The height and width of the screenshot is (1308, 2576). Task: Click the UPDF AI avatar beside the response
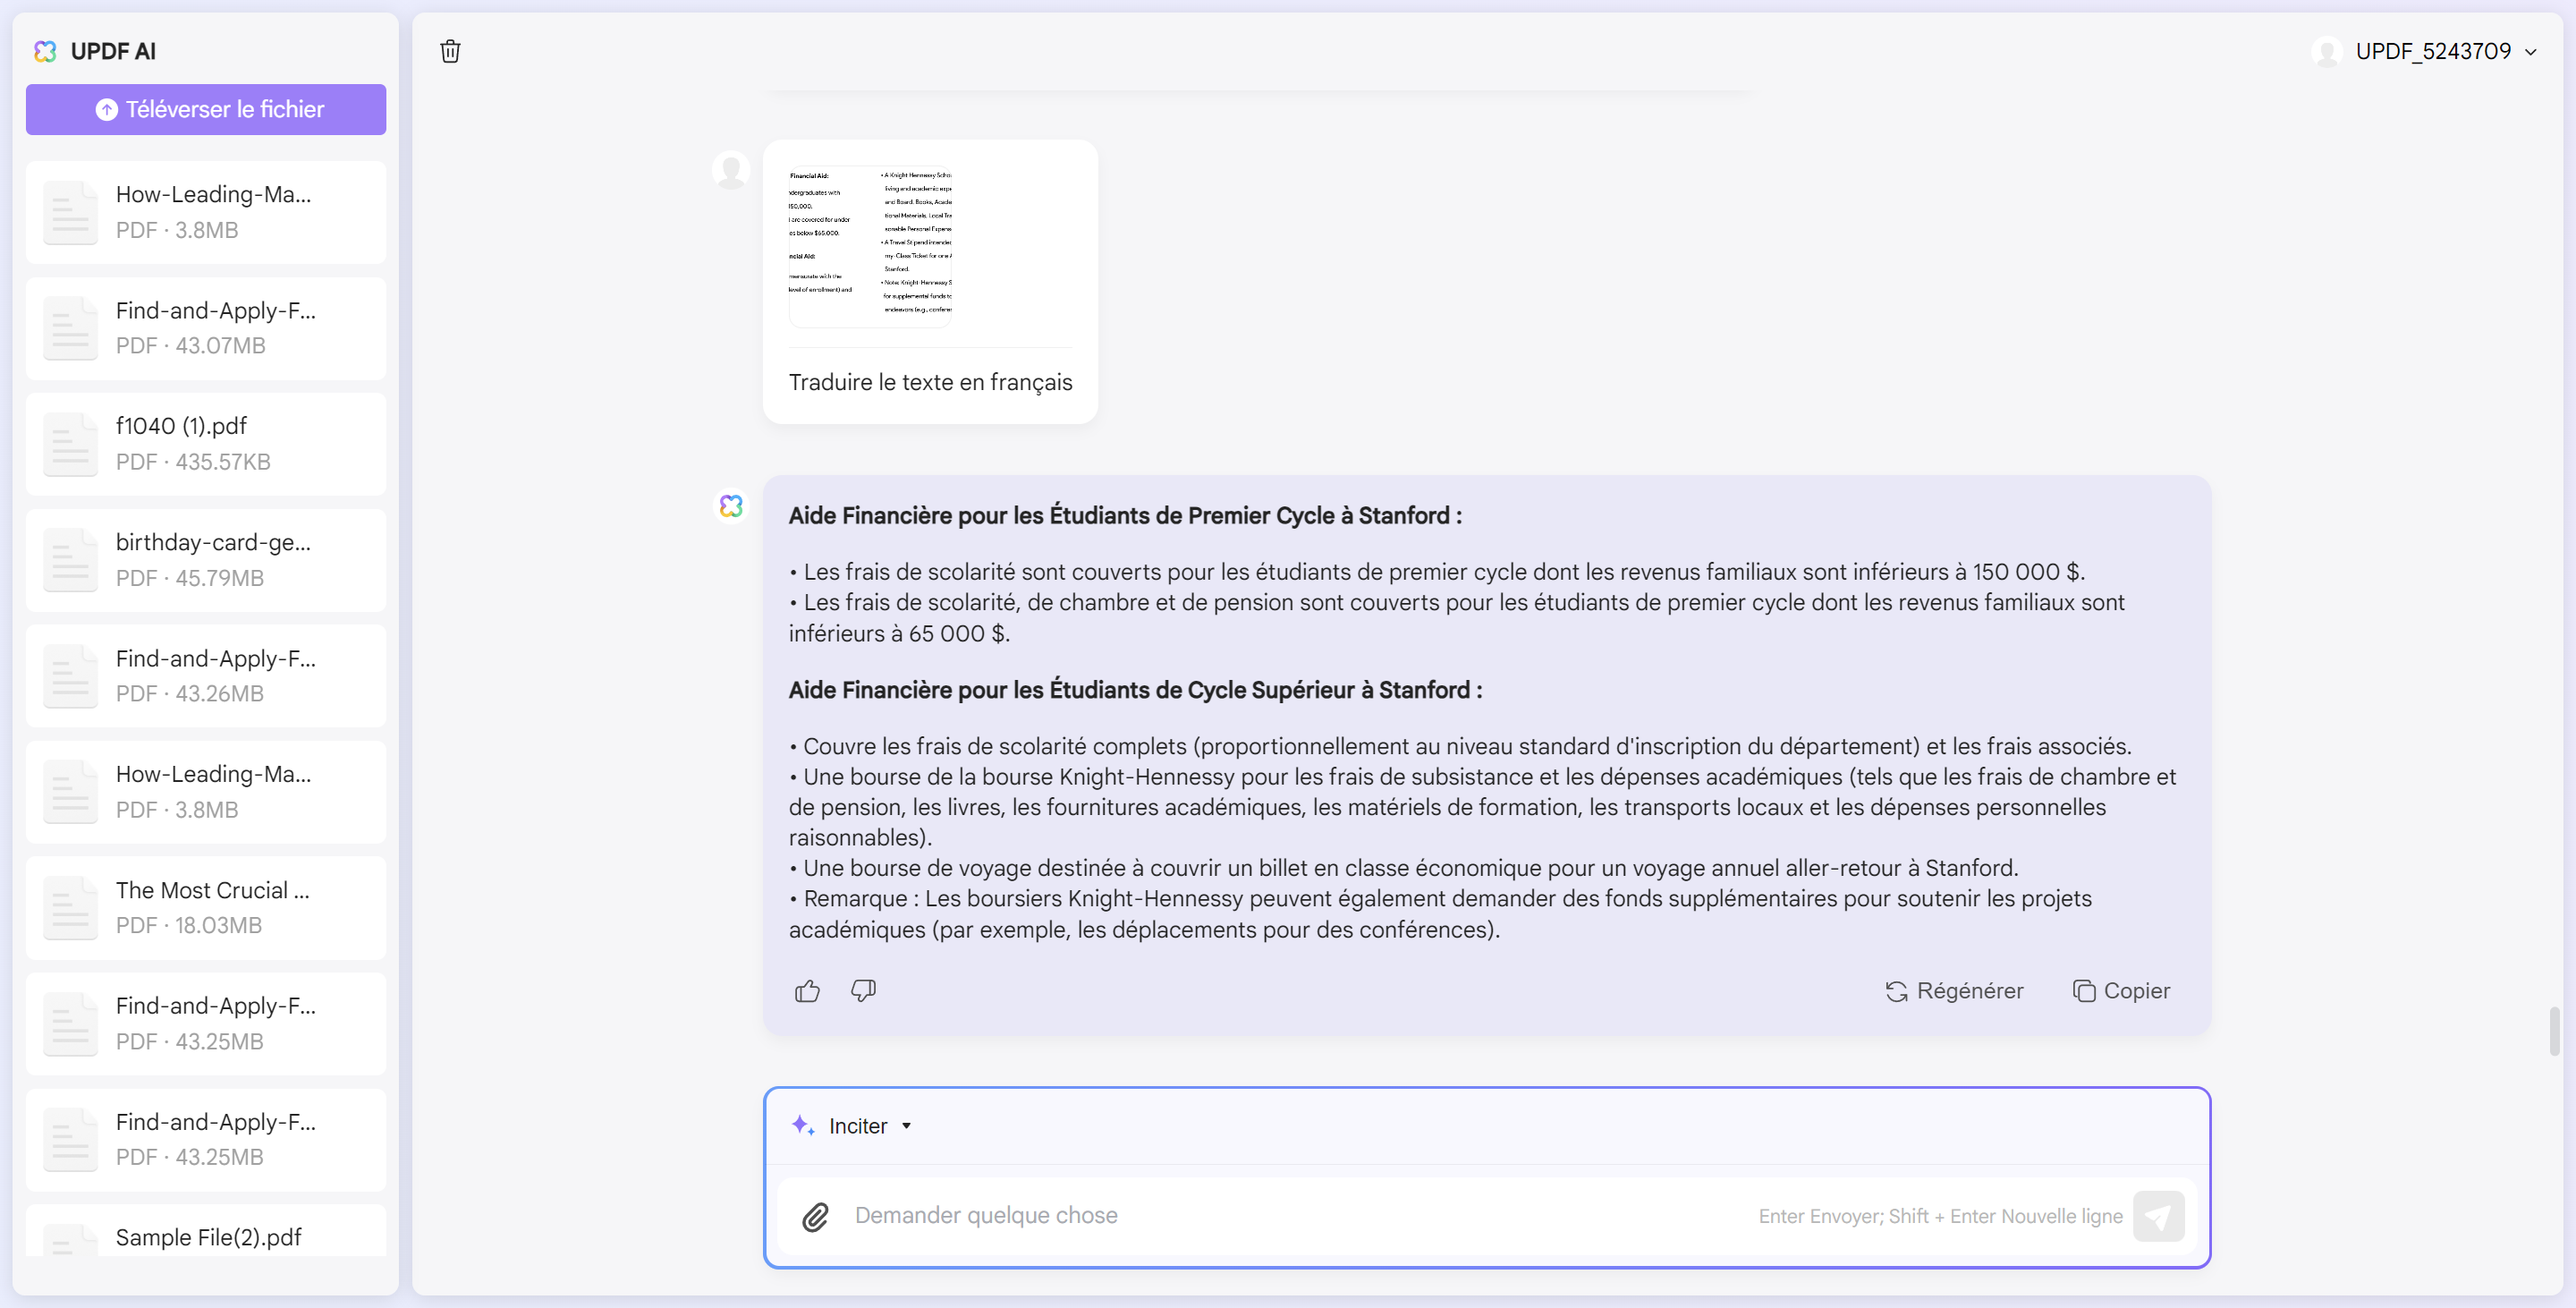[731, 505]
